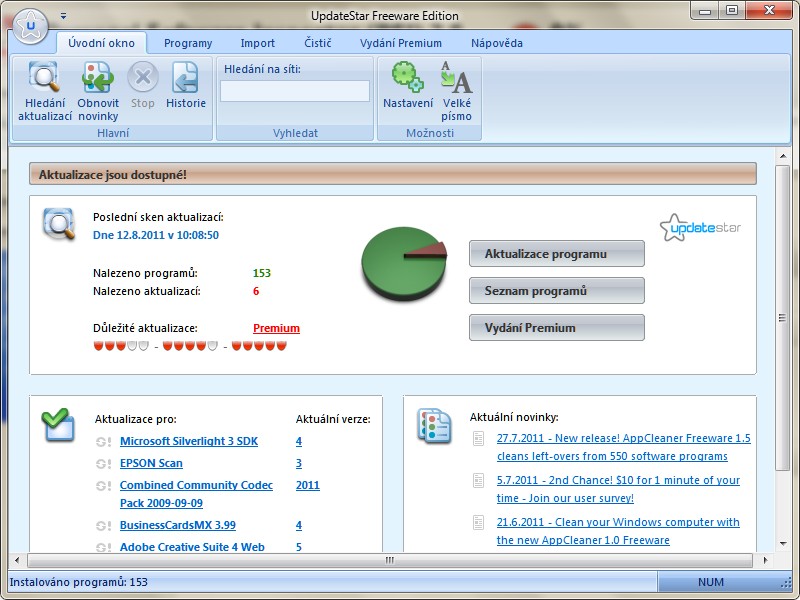Open Combined Community Codec Pack link
The width and height of the screenshot is (800, 600).
pos(196,494)
